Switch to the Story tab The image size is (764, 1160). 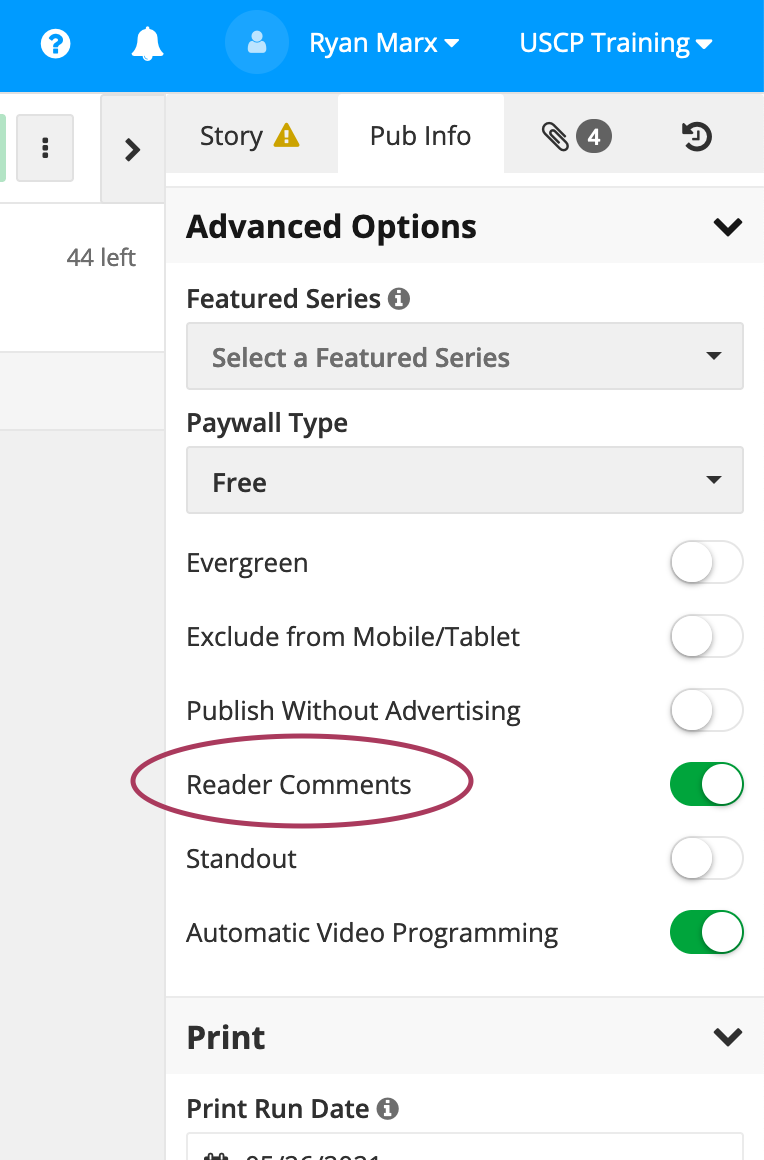coord(232,135)
